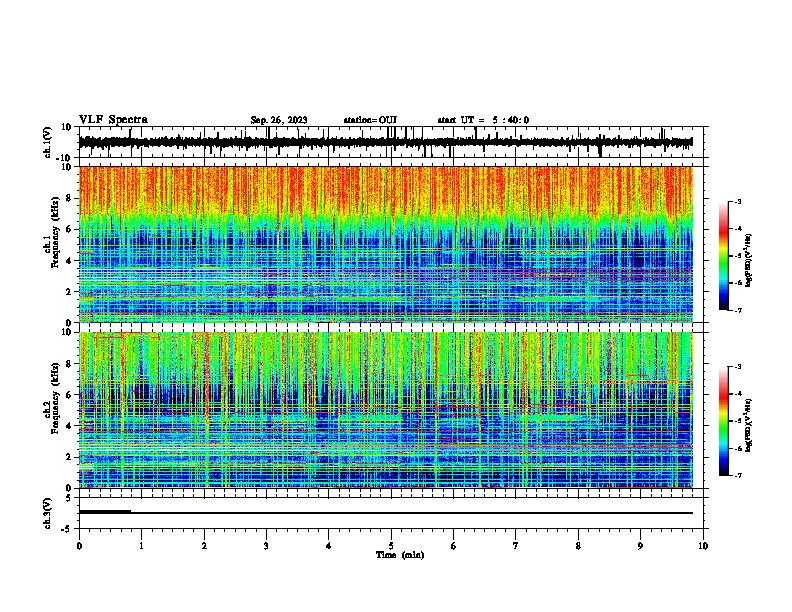Click the ch.2 color scale bar
Image resolution: width=792 pixels, height=612 pixels.
[724, 421]
